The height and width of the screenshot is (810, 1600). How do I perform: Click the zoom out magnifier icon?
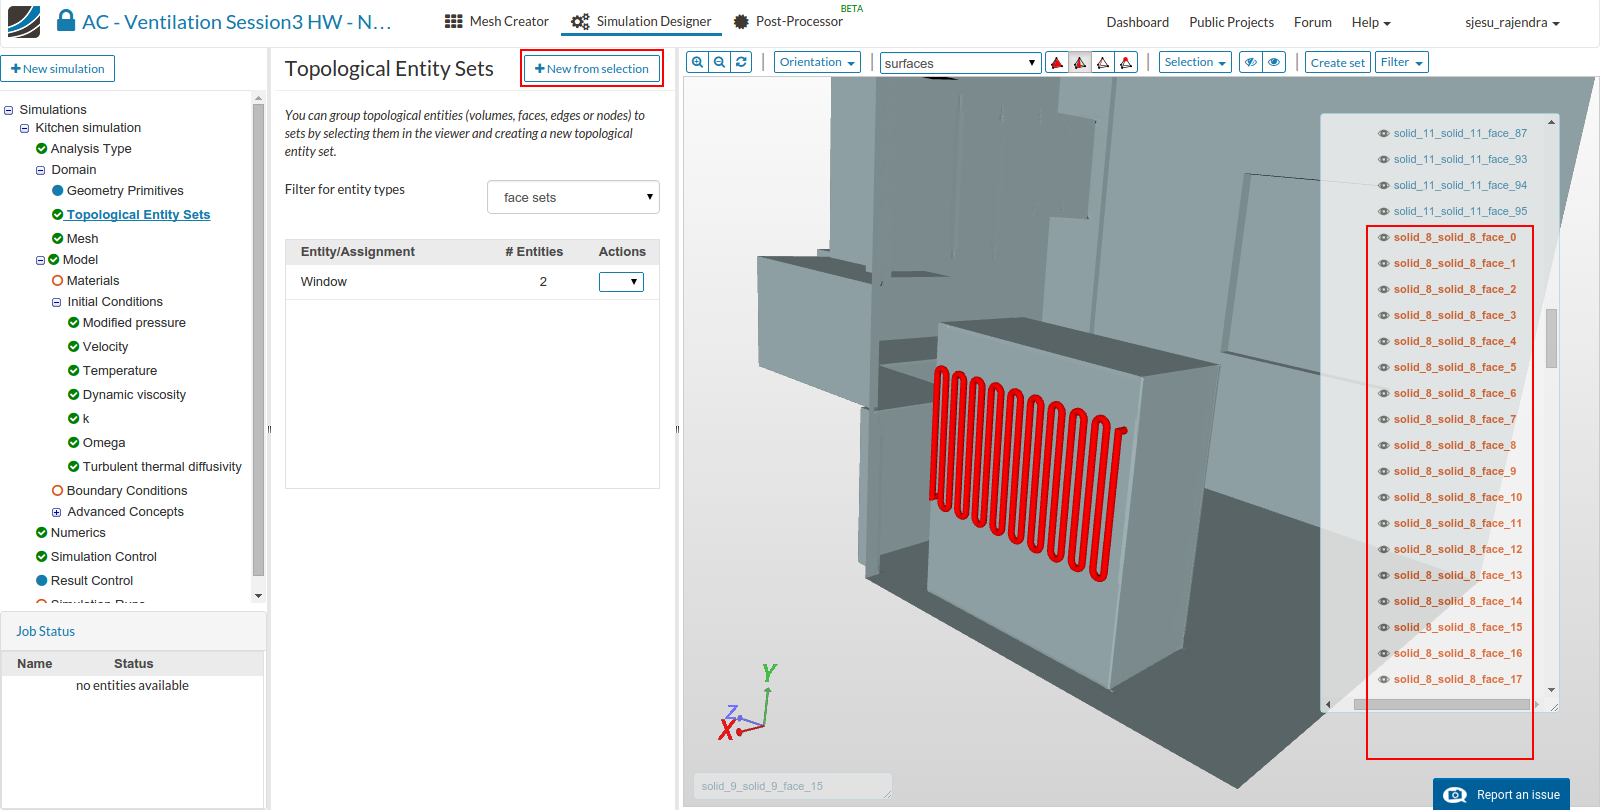[719, 62]
